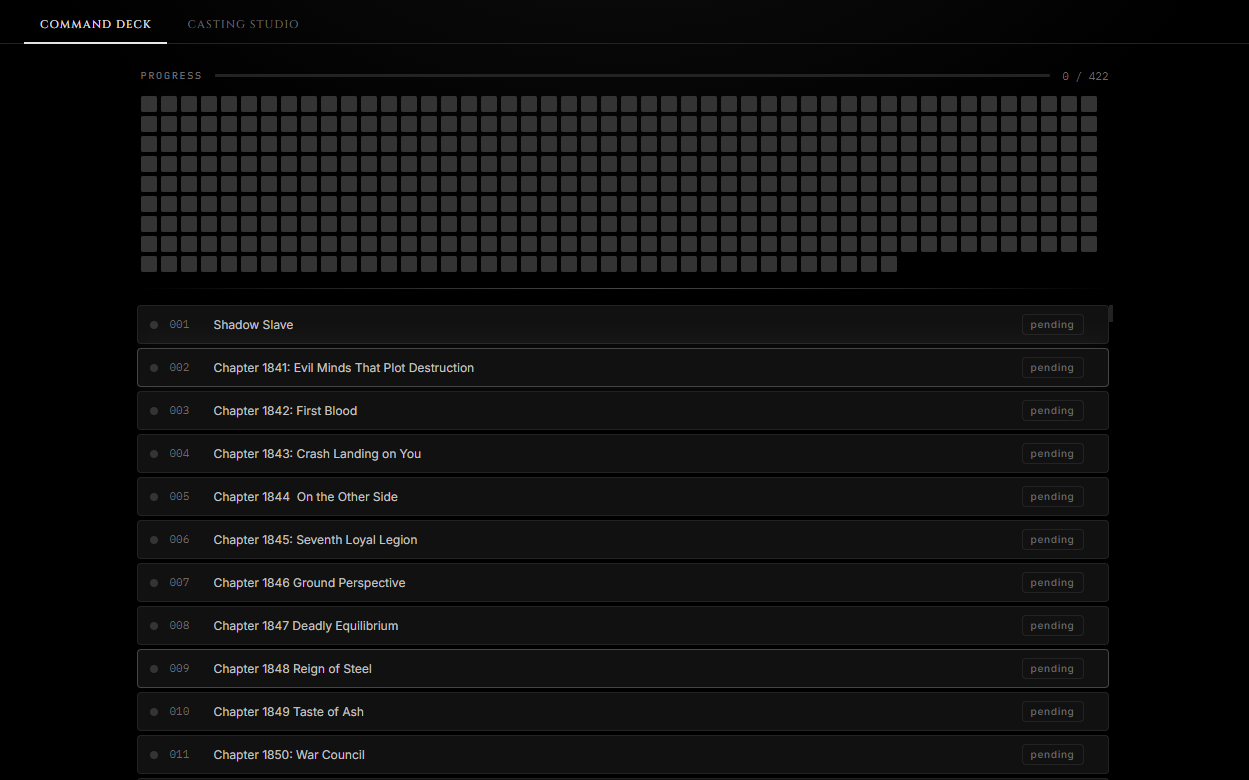Click pending badge for Chapter 1842
Viewport: 1249px width, 780px height.
coord(1052,411)
